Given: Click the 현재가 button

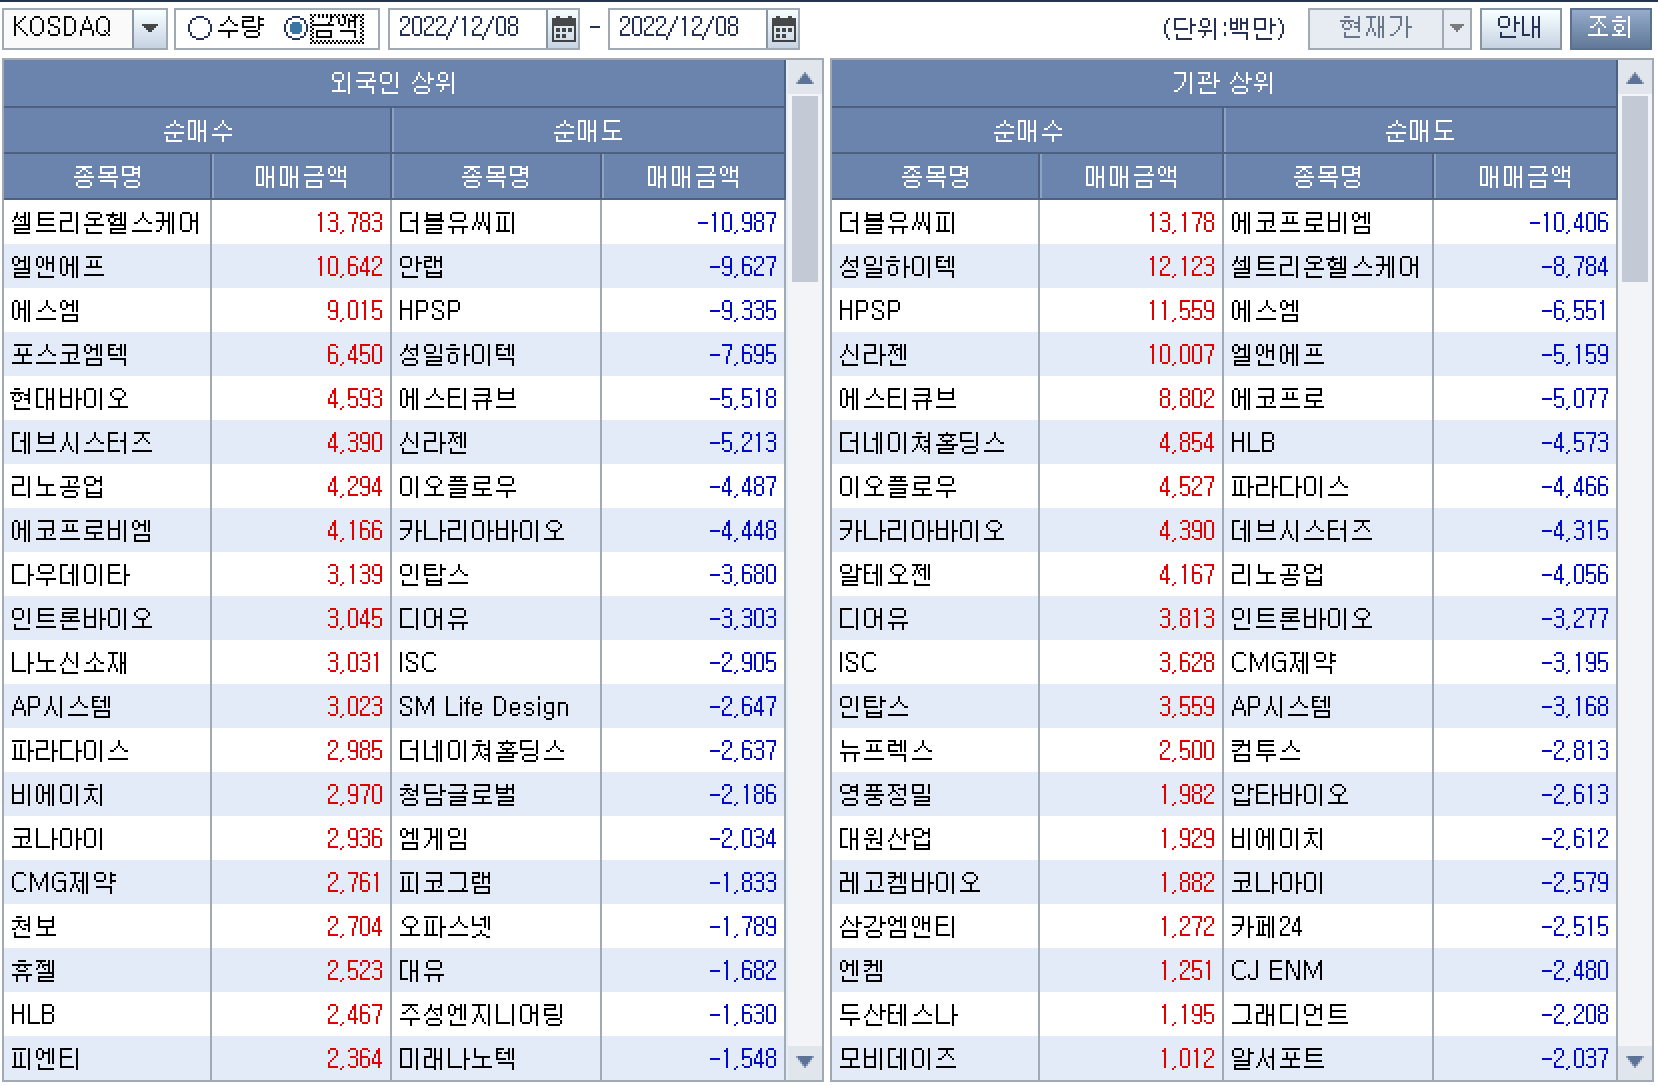Looking at the screenshot, I should [1376, 29].
